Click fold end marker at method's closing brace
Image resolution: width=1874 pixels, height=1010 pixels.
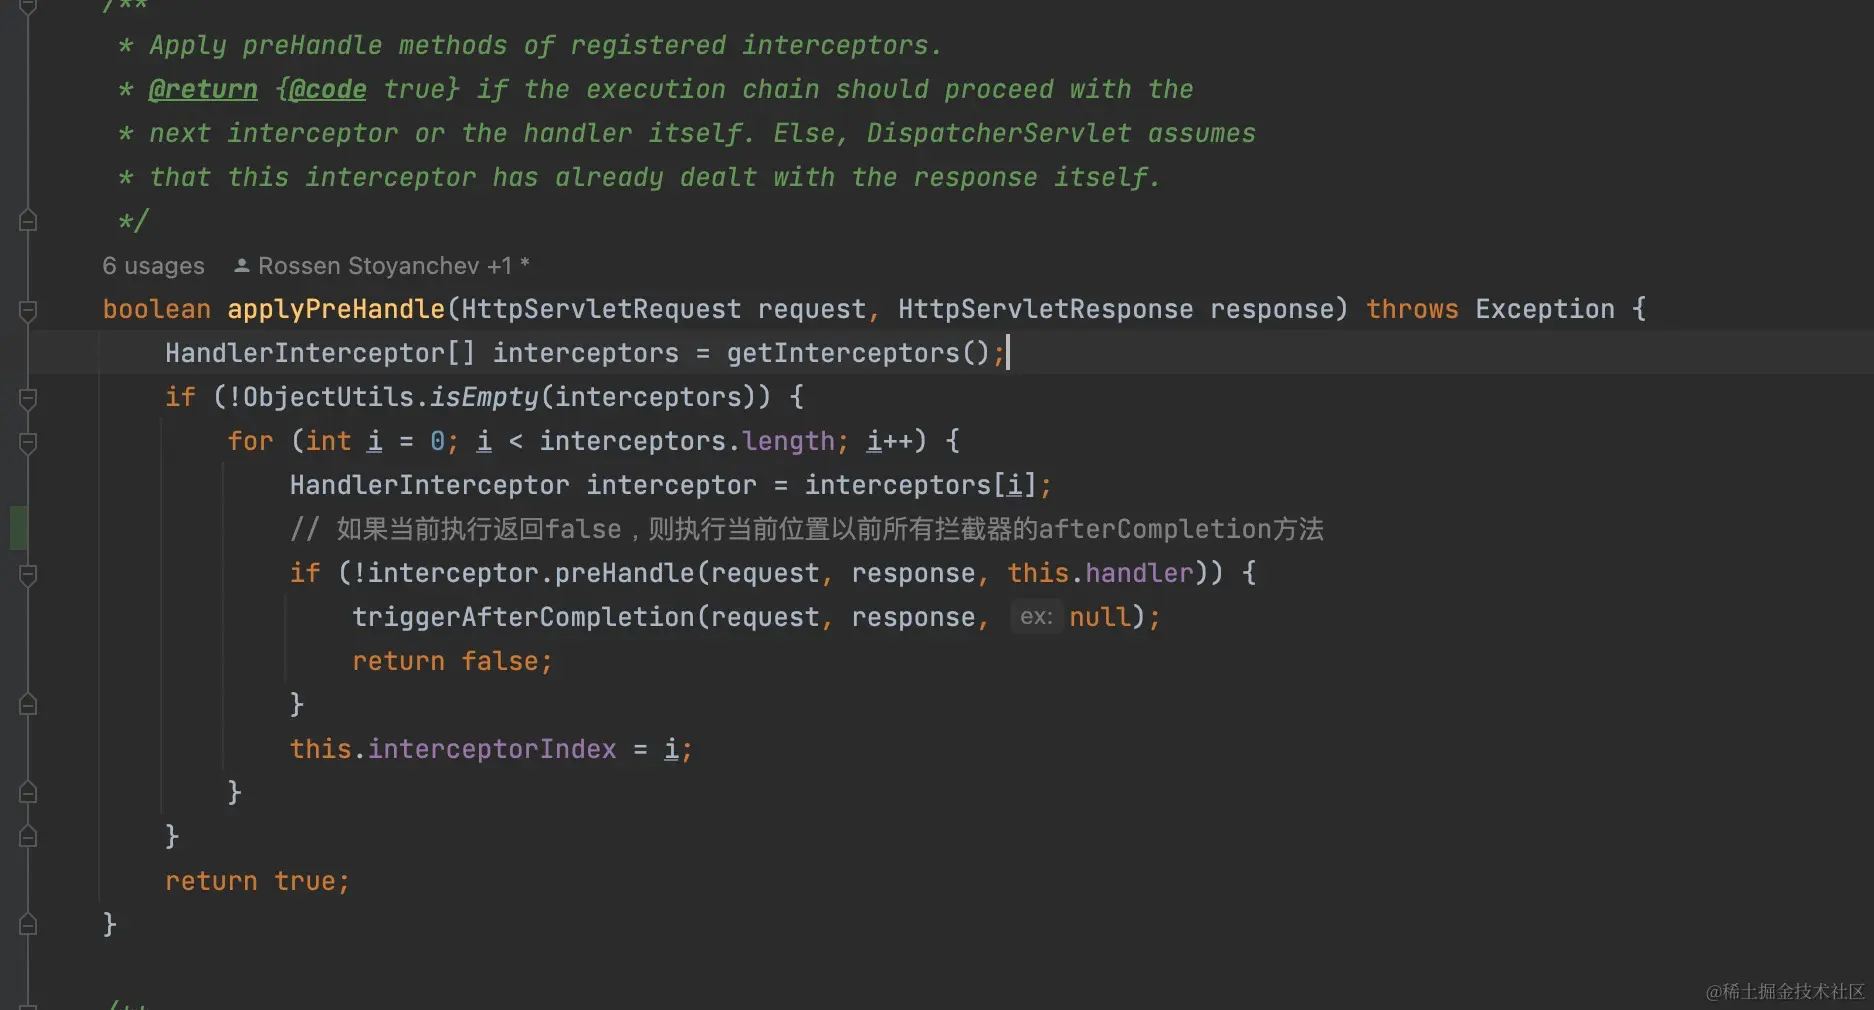[x=28, y=925]
